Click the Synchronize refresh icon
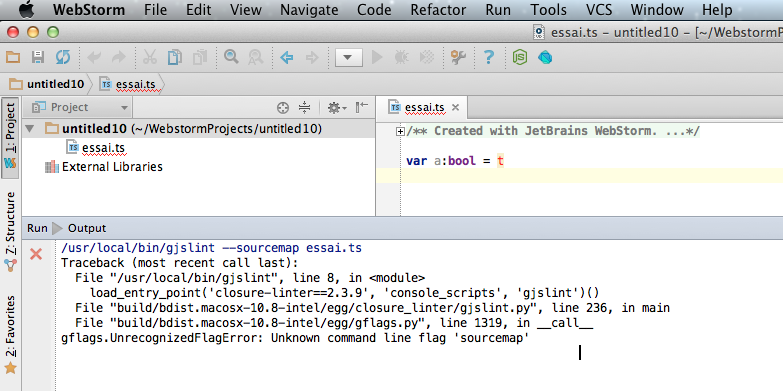Screen dimensions: 783x391 pos(63,57)
